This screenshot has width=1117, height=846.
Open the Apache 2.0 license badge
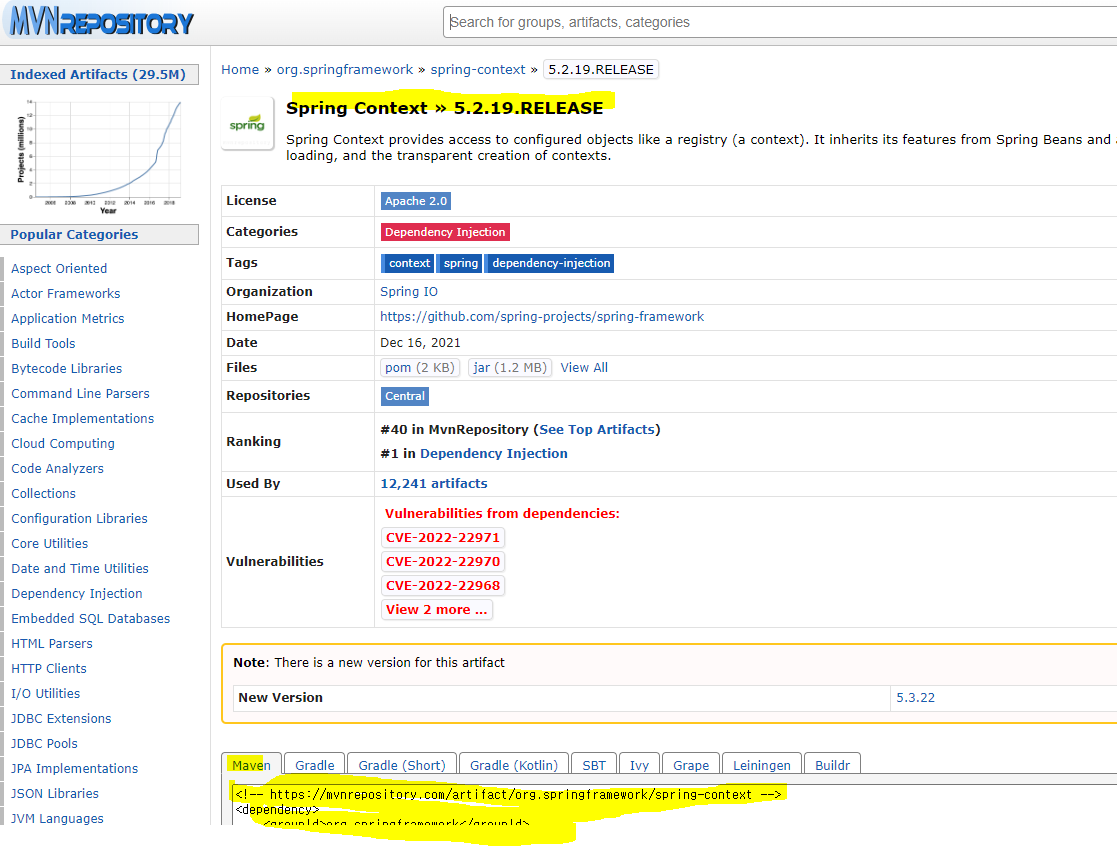416,201
